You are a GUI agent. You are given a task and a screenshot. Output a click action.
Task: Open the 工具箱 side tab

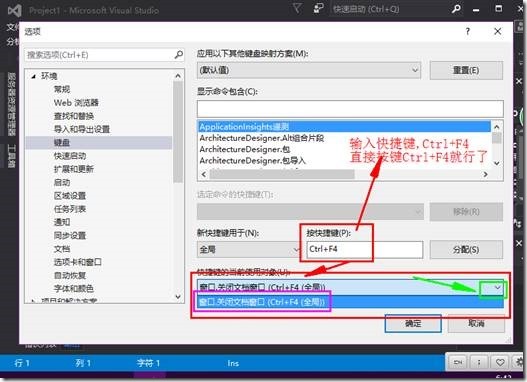[x=12, y=156]
